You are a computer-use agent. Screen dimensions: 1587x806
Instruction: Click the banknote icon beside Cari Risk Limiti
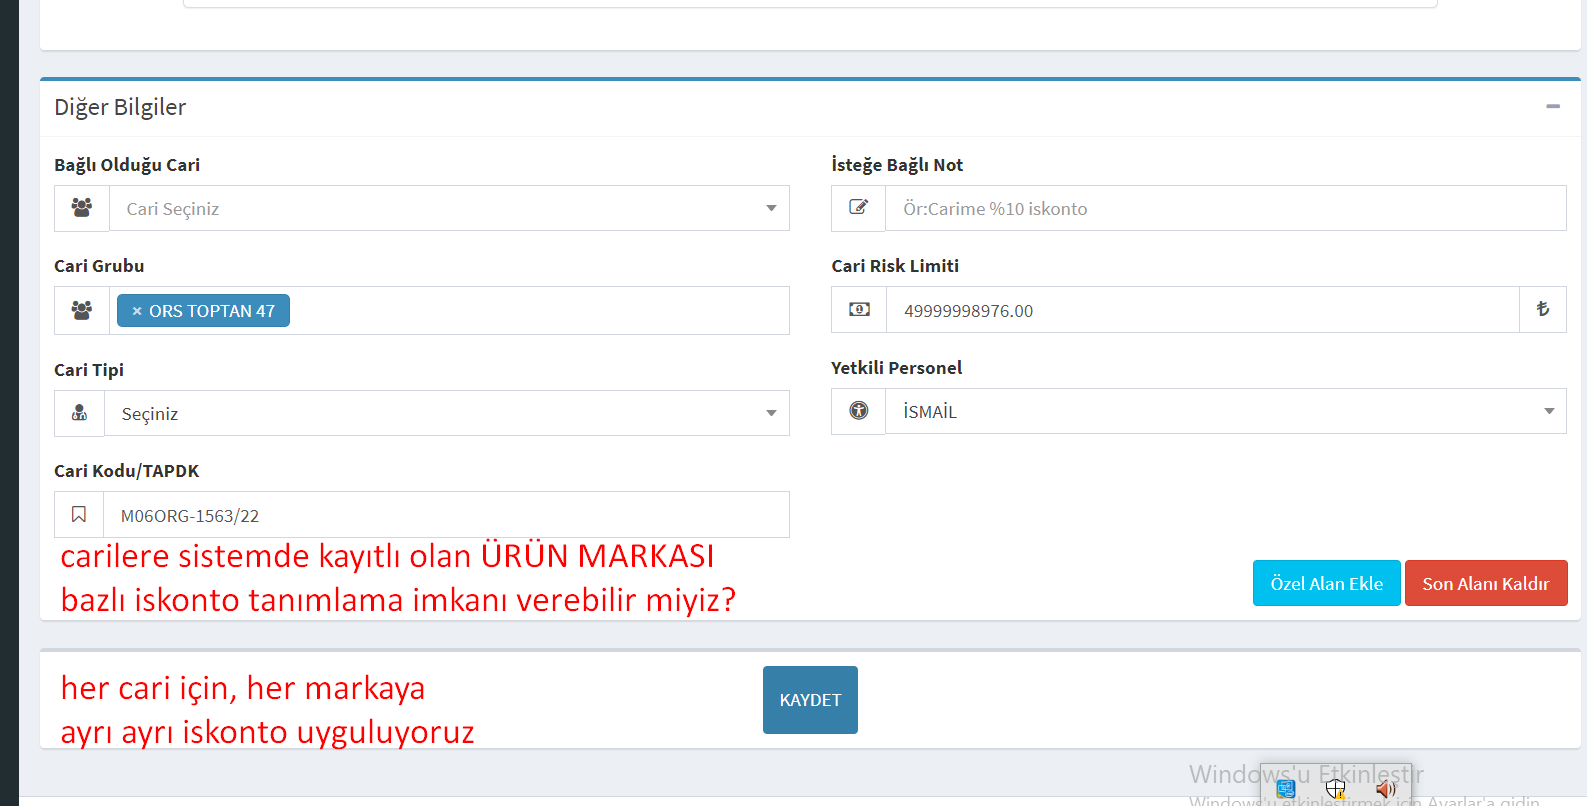(x=859, y=310)
